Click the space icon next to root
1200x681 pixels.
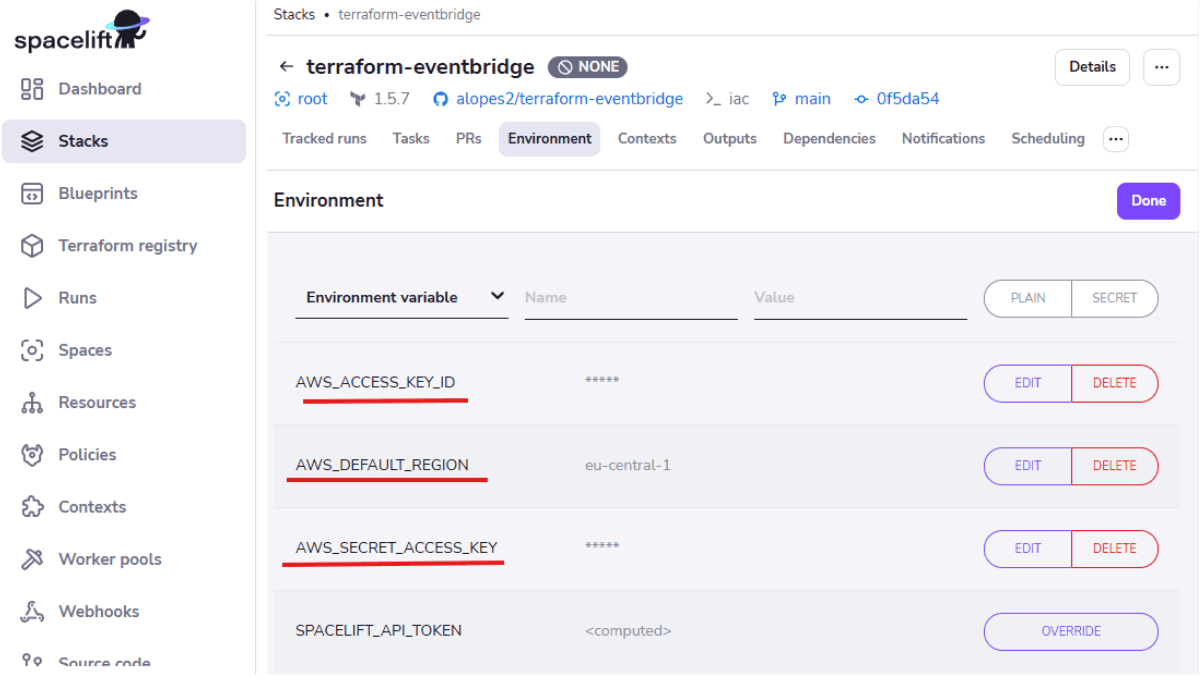coord(282,99)
